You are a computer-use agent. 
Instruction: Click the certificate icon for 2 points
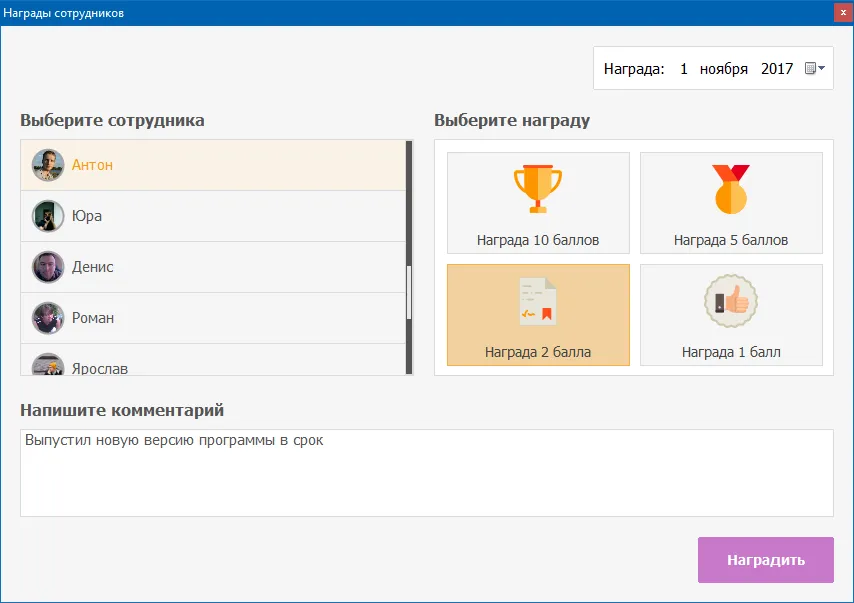537,302
